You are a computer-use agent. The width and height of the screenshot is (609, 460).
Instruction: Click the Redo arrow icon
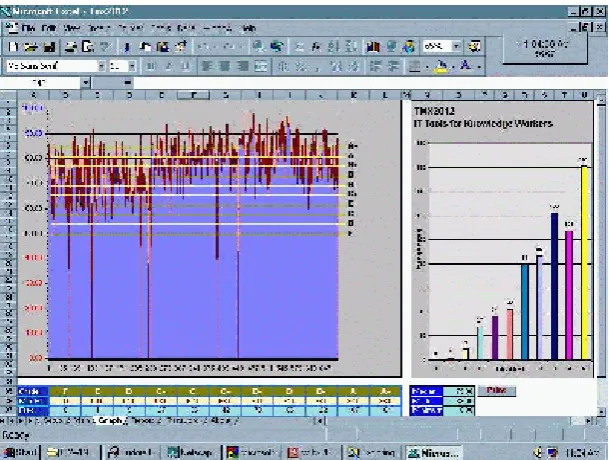click(229, 47)
